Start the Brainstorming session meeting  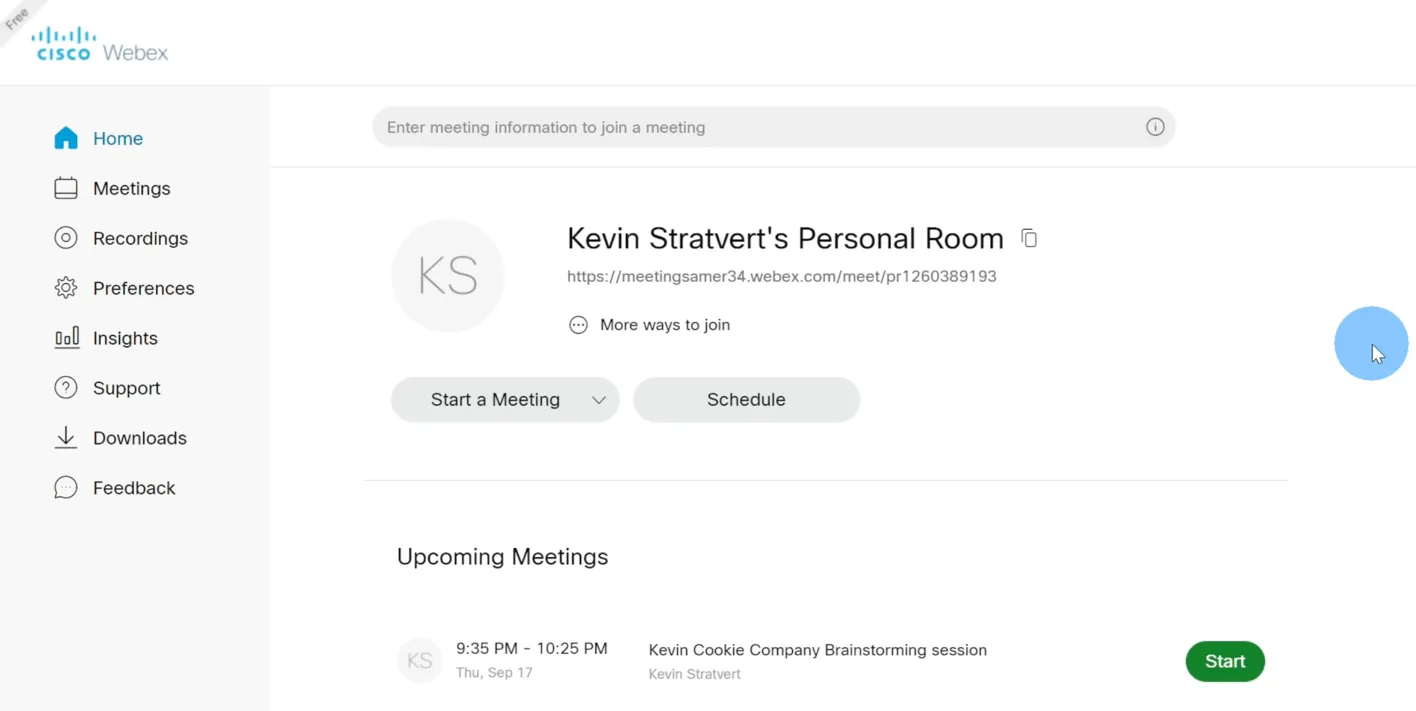[x=1224, y=661]
